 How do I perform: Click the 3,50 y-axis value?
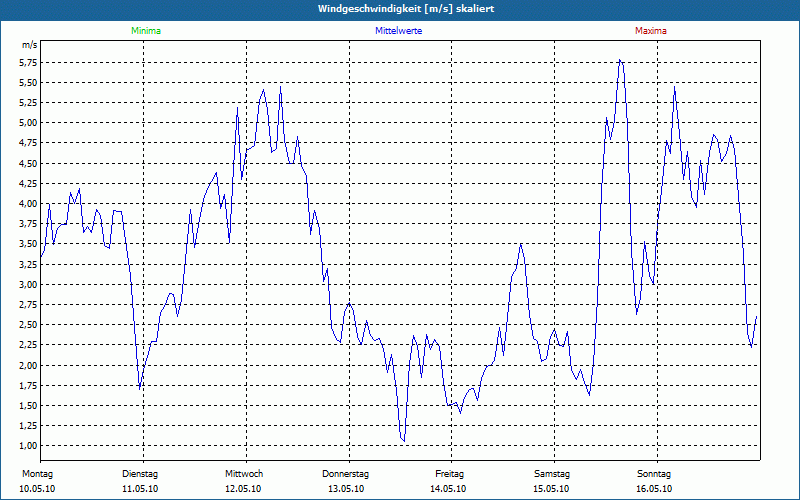coord(29,244)
